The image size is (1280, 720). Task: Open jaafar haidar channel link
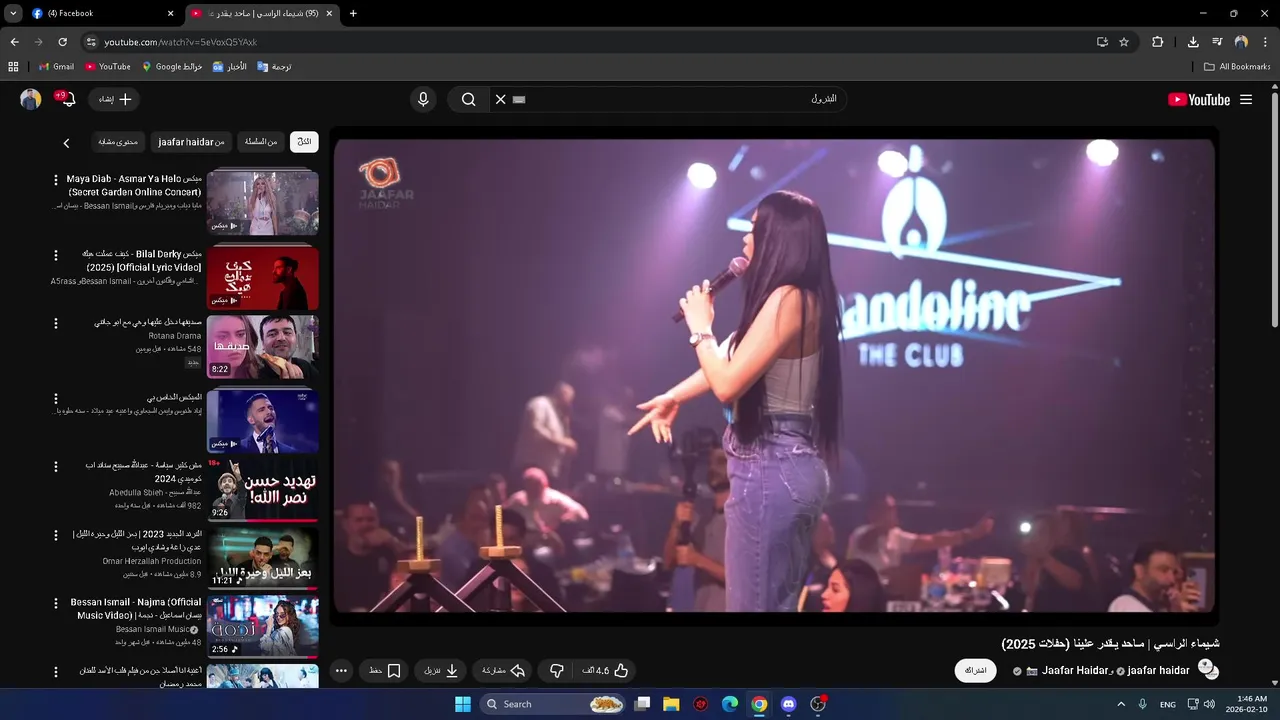pyautogui.click(x=1158, y=670)
